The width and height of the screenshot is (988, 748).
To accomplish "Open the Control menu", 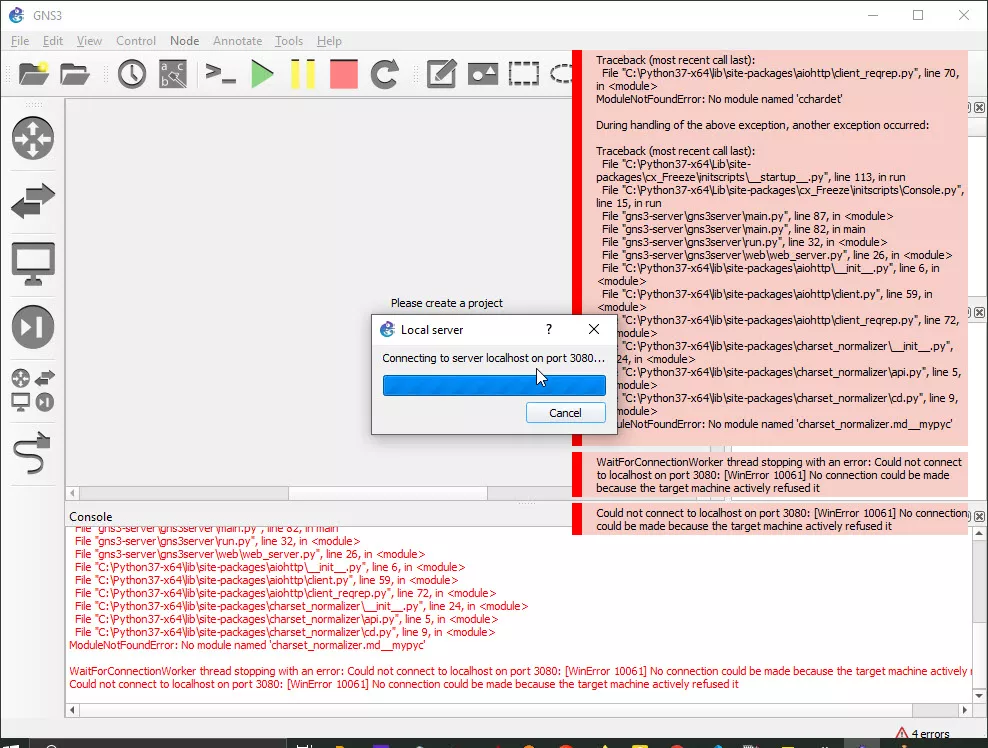I will (x=135, y=41).
